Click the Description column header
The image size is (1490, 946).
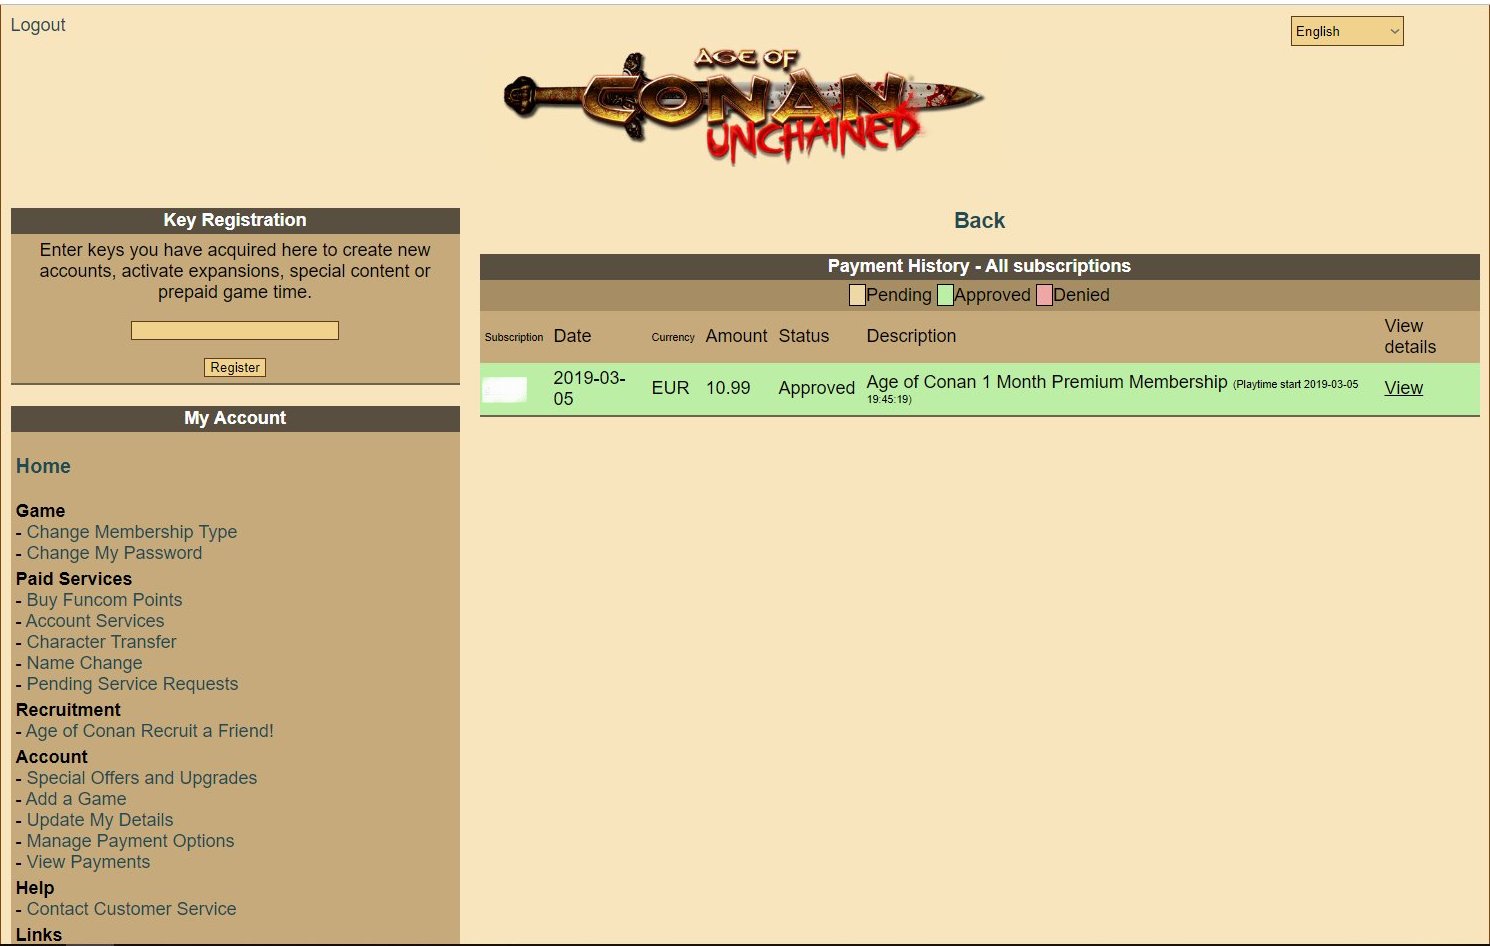tap(911, 336)
